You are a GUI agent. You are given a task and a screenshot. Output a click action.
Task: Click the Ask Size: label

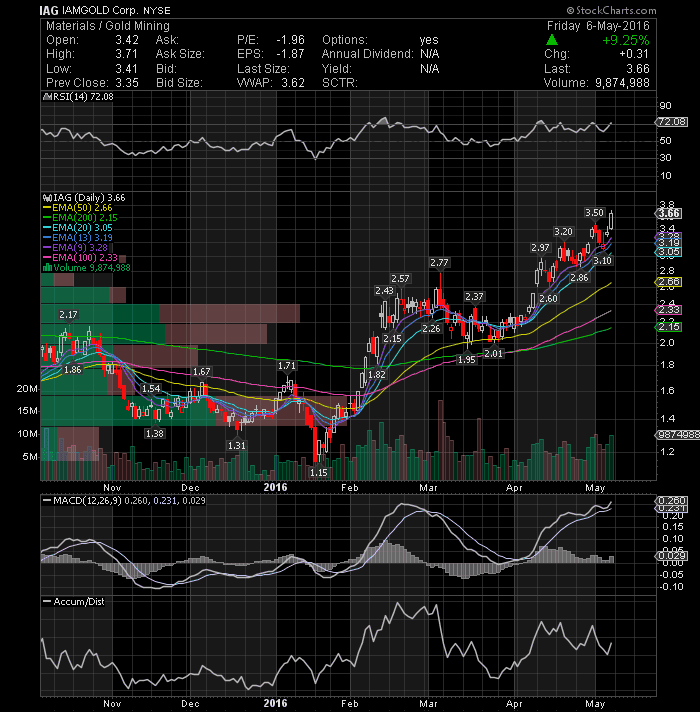(180, 54)
